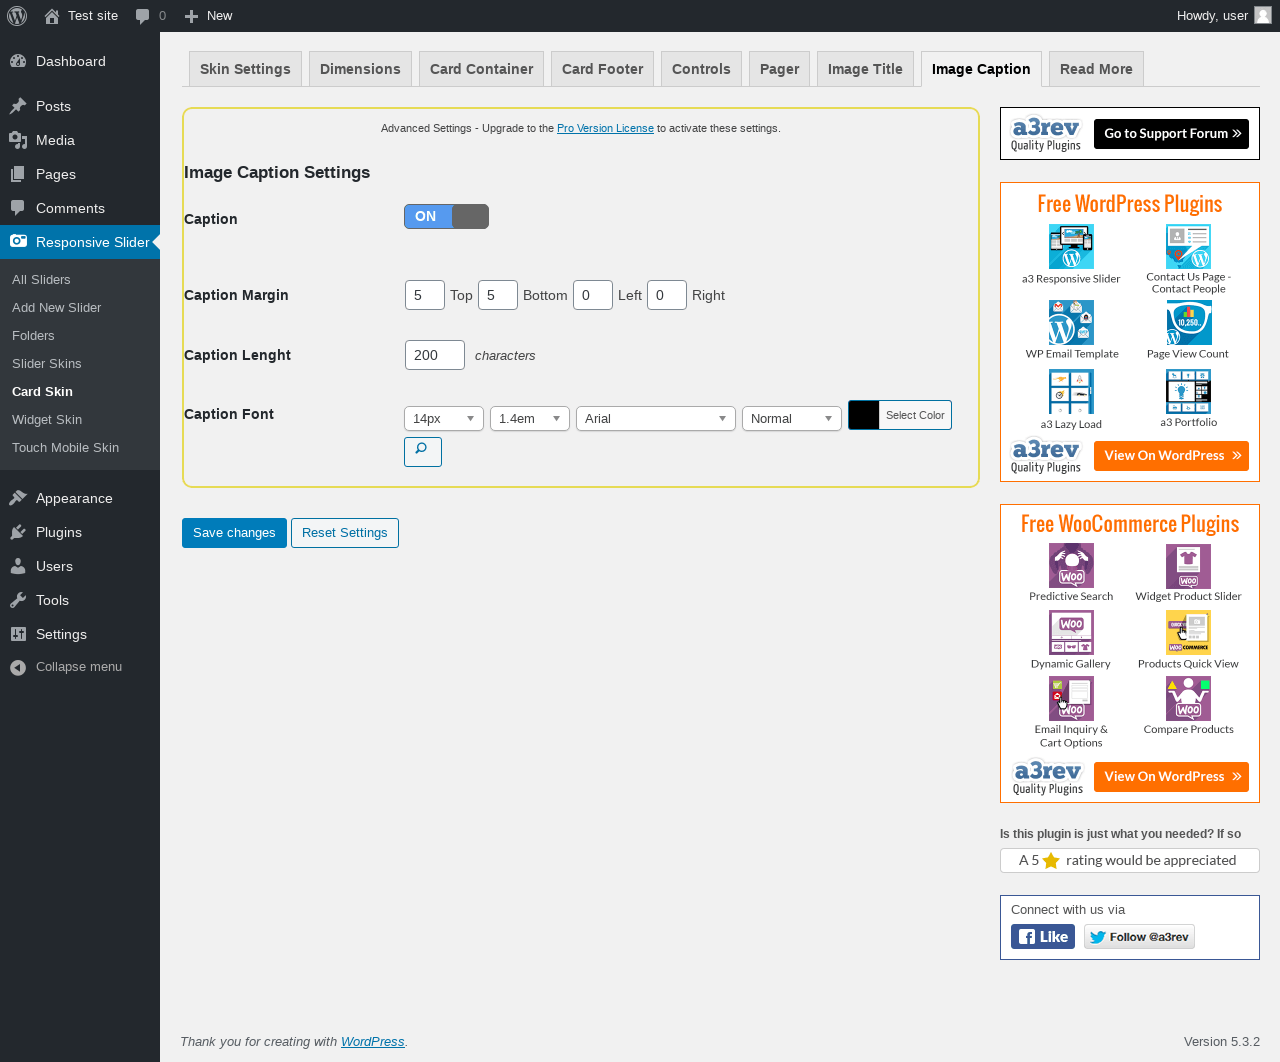Click the Reset Settings button
1280x1062 pixels.
tap(345, 533)
